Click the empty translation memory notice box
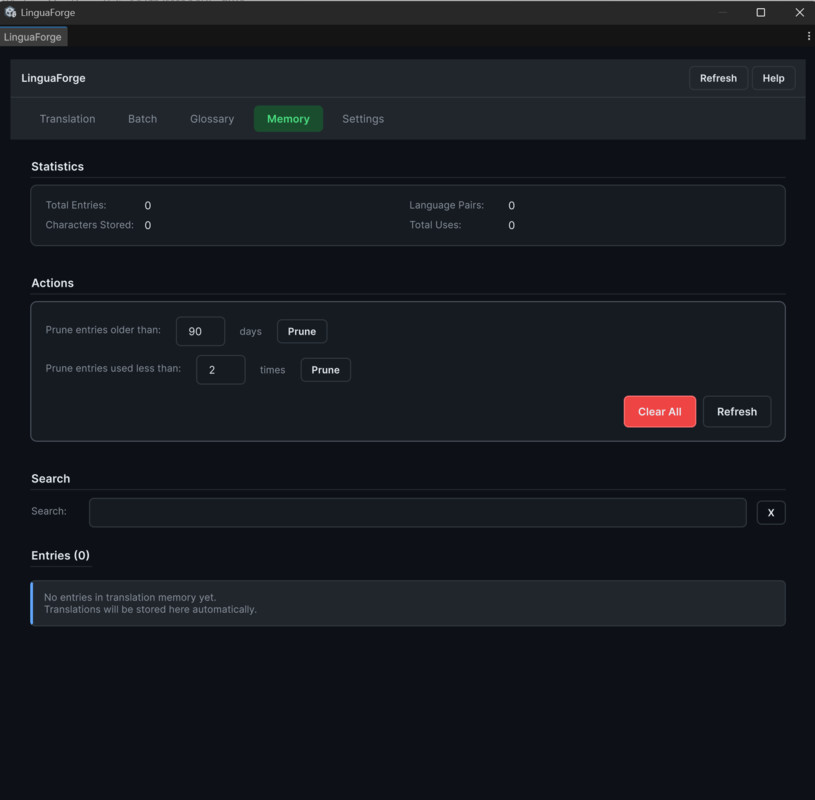815x800 pixels. 408,602
